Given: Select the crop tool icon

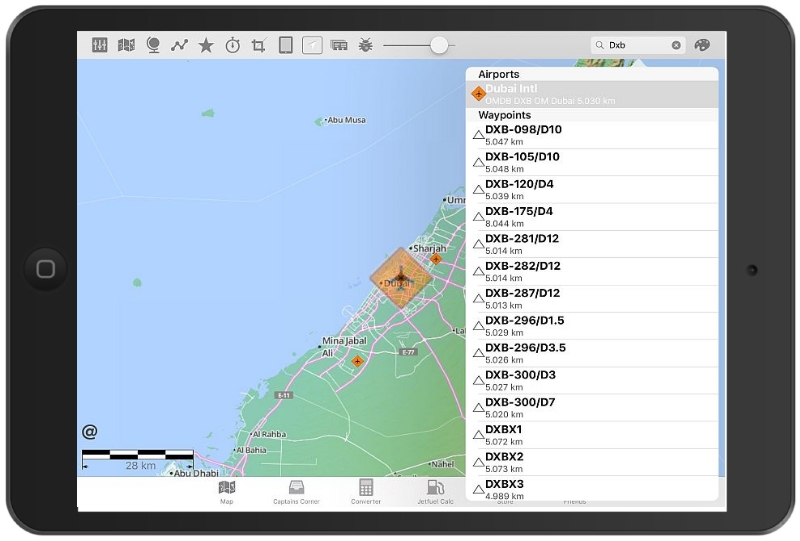Looking at the screenshot, I should click(x=259, y=46).
